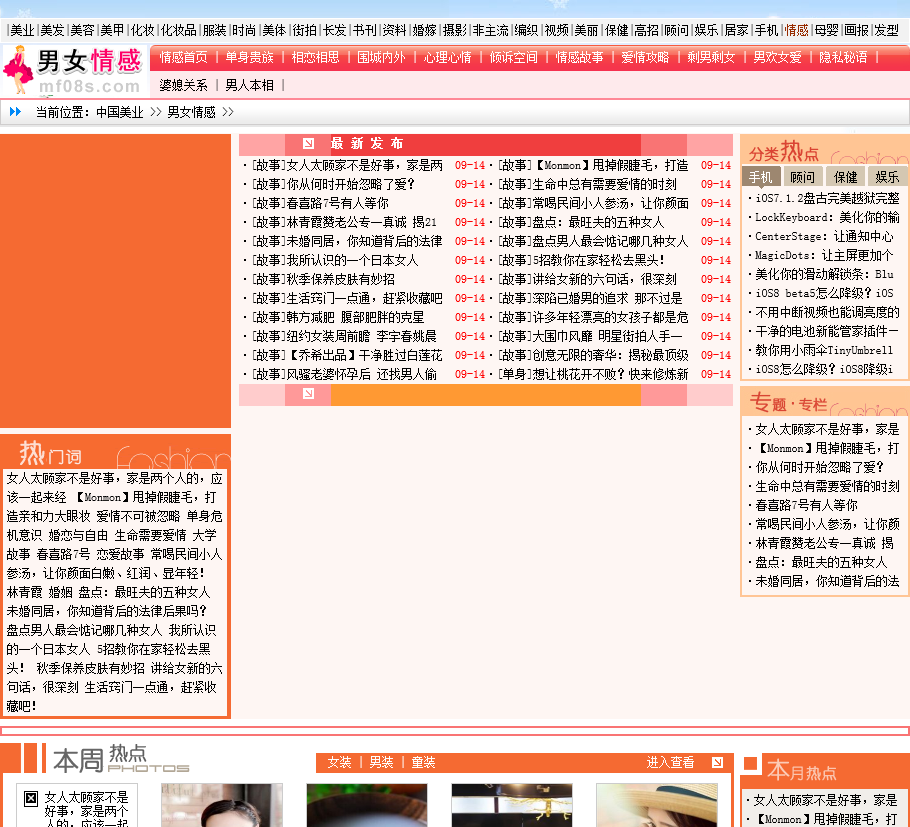Click hot keyword 生命需要爱情
Image resolution: width=910 pixels, height=827 pixels.
coord(150,535)
